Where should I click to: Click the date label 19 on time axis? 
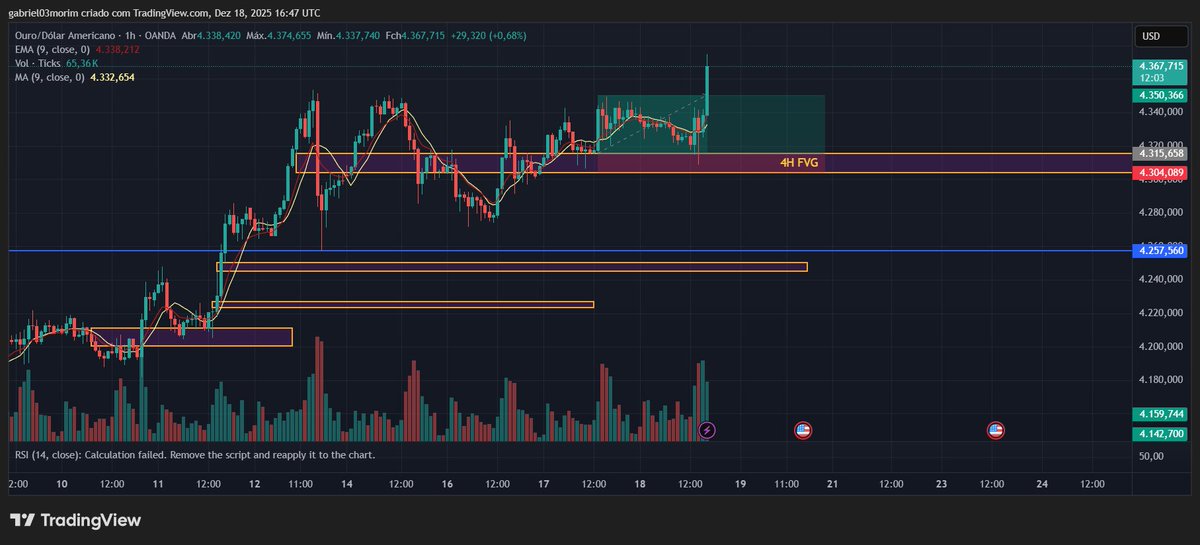740,484
